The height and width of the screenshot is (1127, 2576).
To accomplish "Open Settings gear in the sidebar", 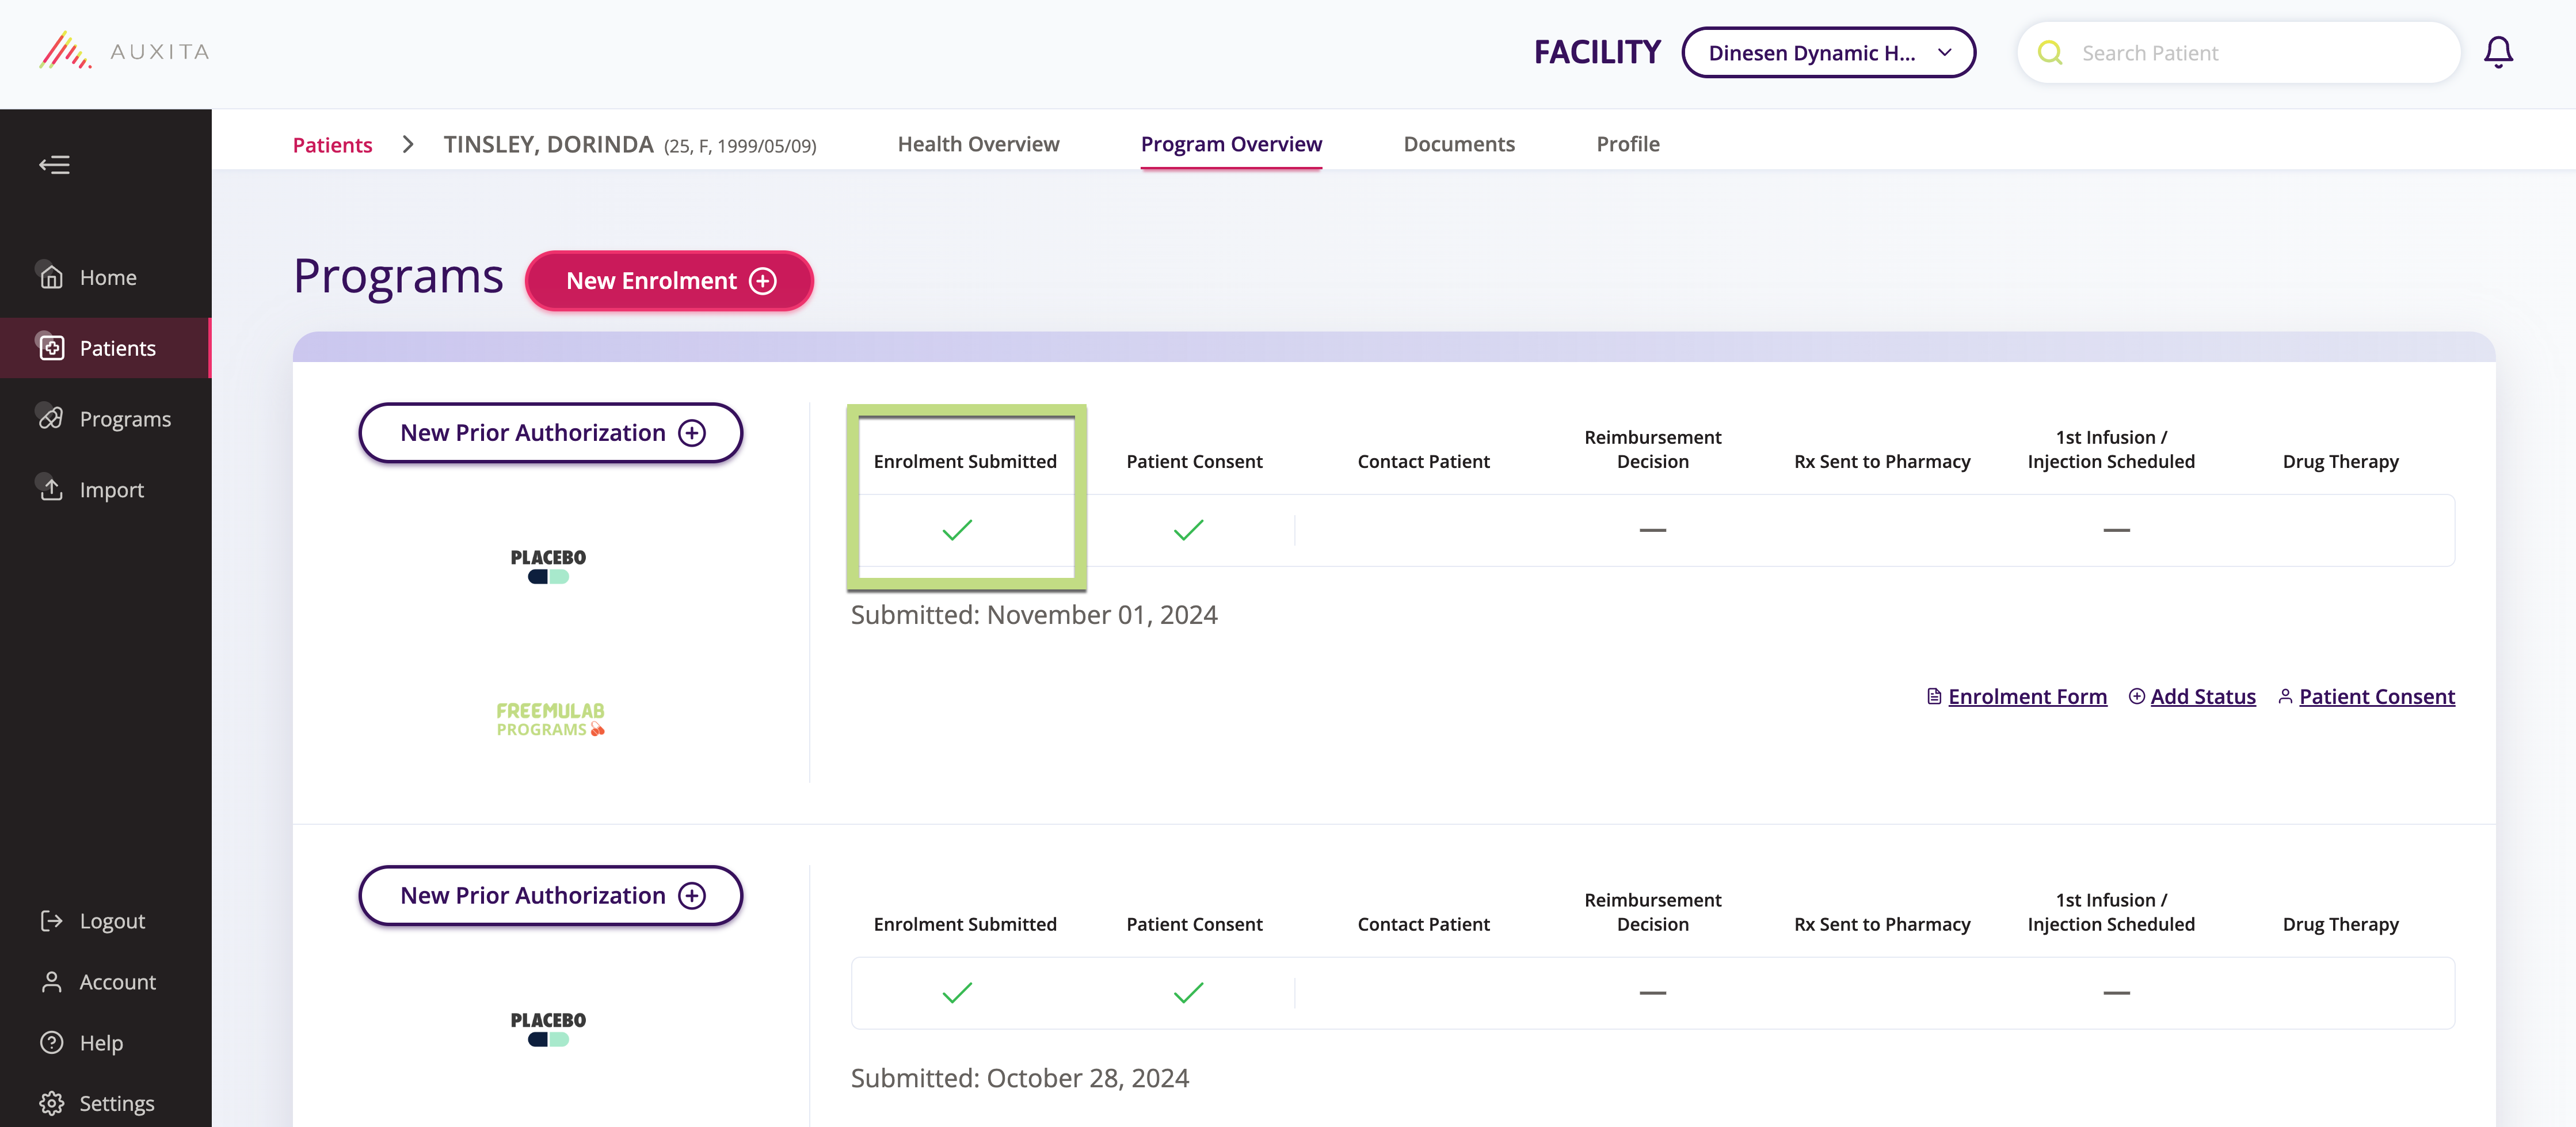I will click(51, 1104).
